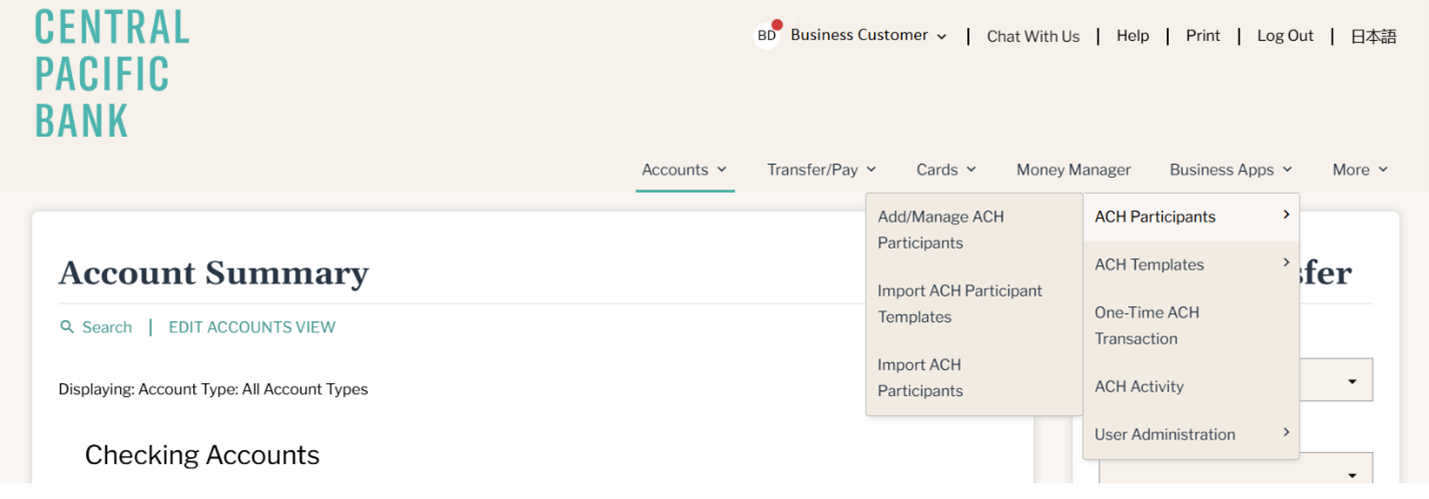Open the Accounts navigation dropdown

coord(685,170)
